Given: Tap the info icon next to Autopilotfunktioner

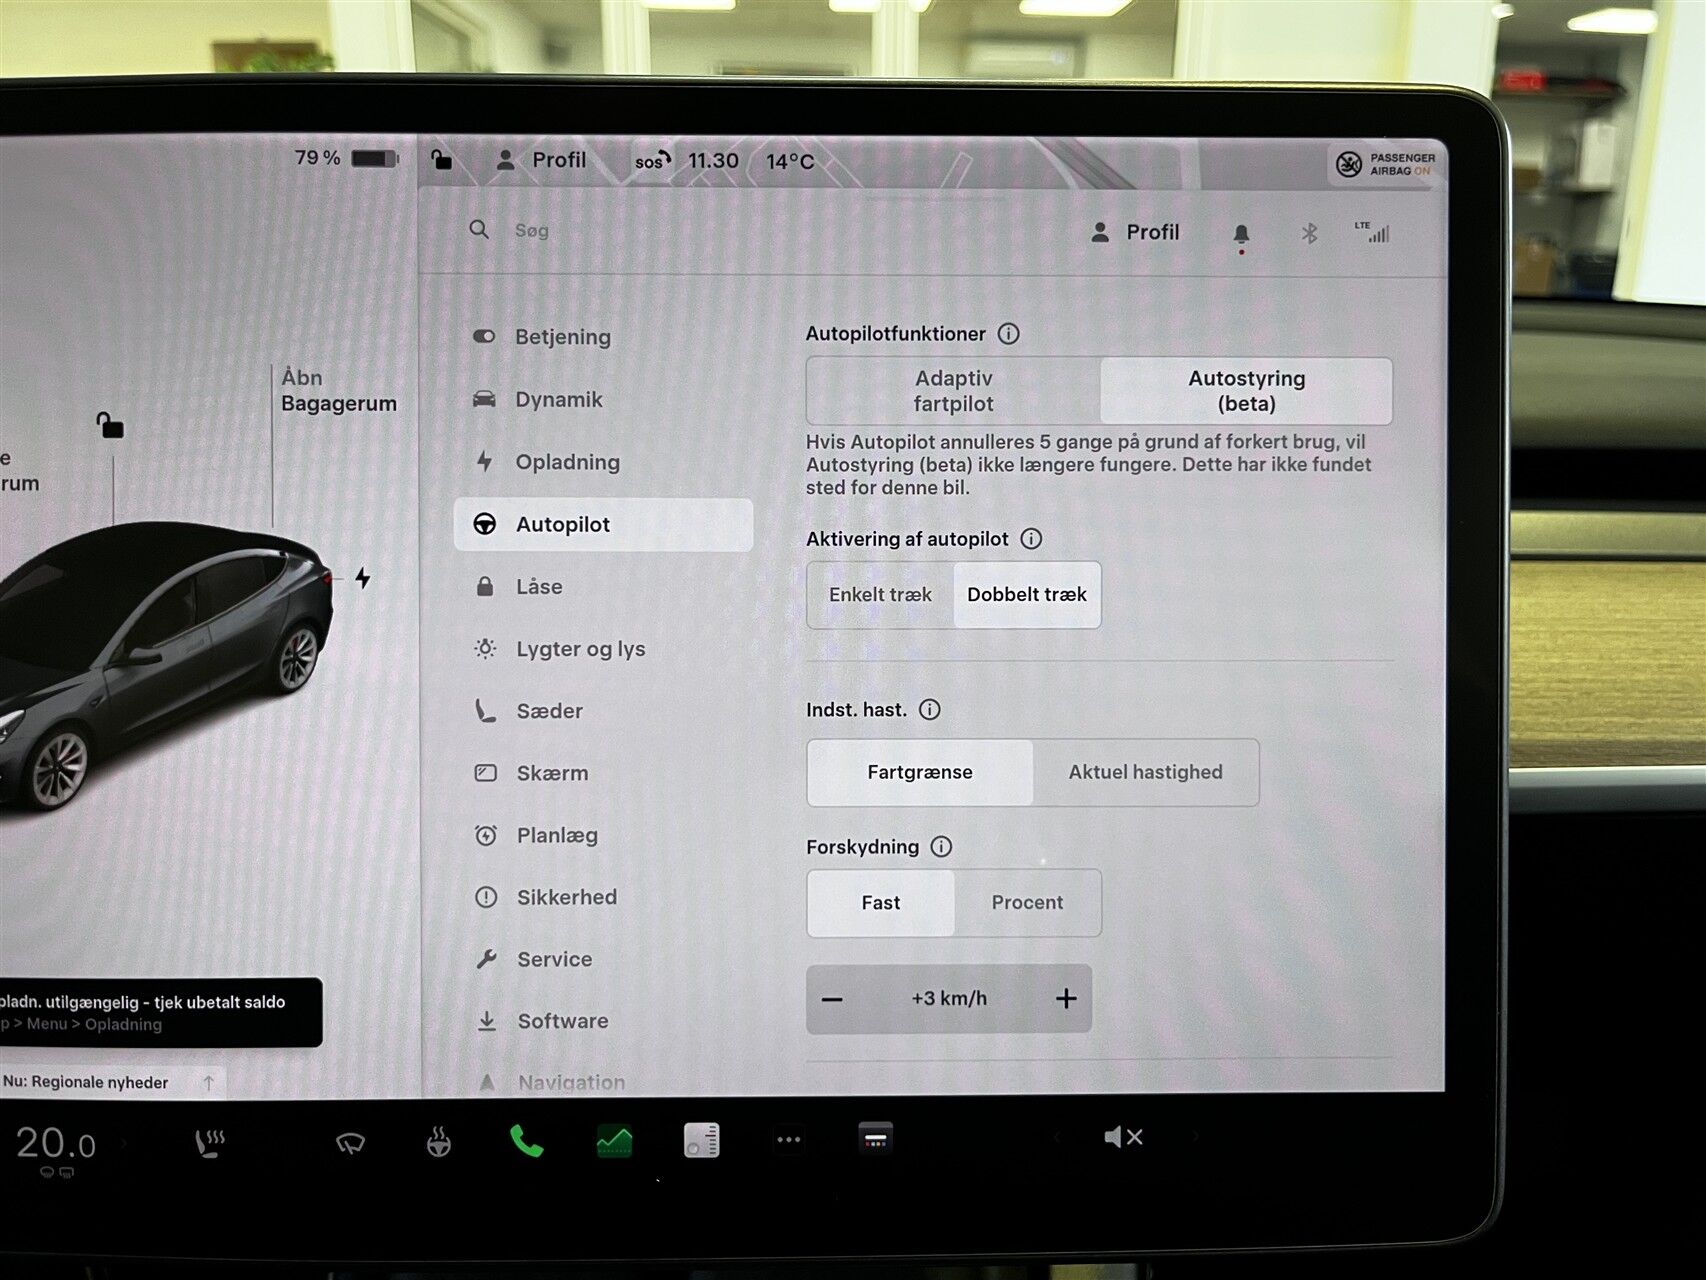Looking at the screenshot, I should coord(1010,334).
